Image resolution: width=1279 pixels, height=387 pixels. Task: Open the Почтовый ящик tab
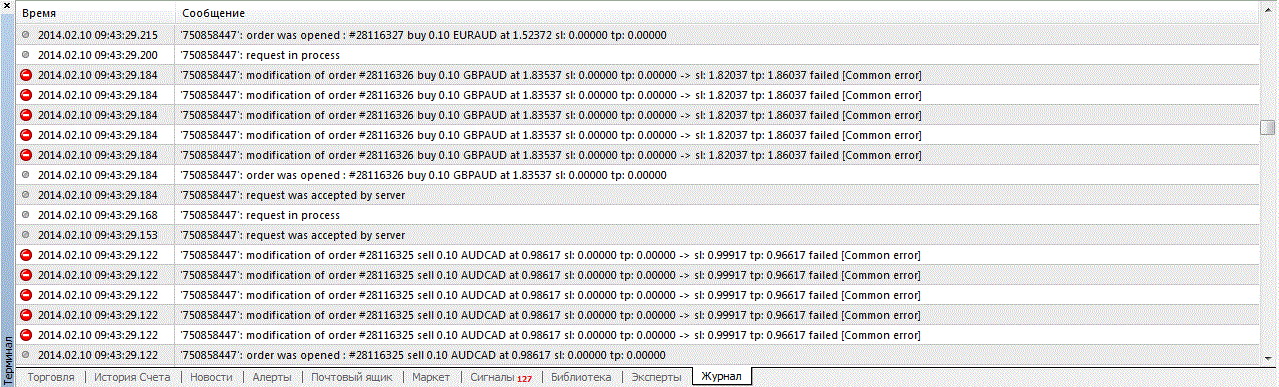pyautogui.click(x=351, y=377)
